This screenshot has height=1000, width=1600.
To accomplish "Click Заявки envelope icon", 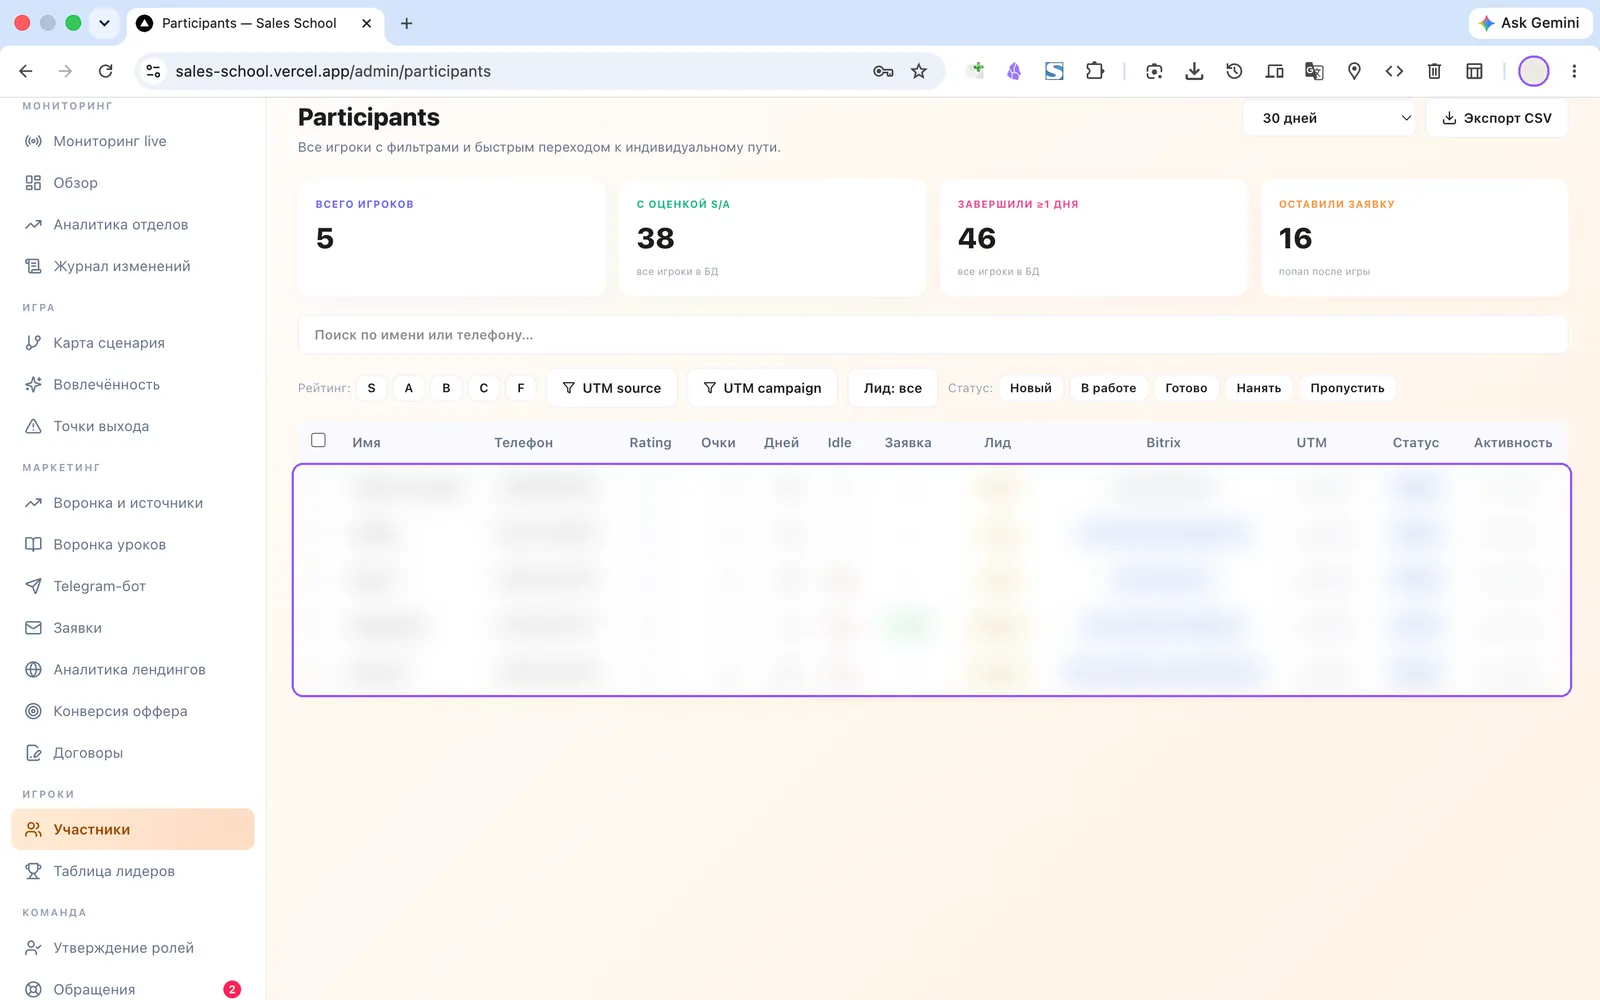I will tap(33, 628).
